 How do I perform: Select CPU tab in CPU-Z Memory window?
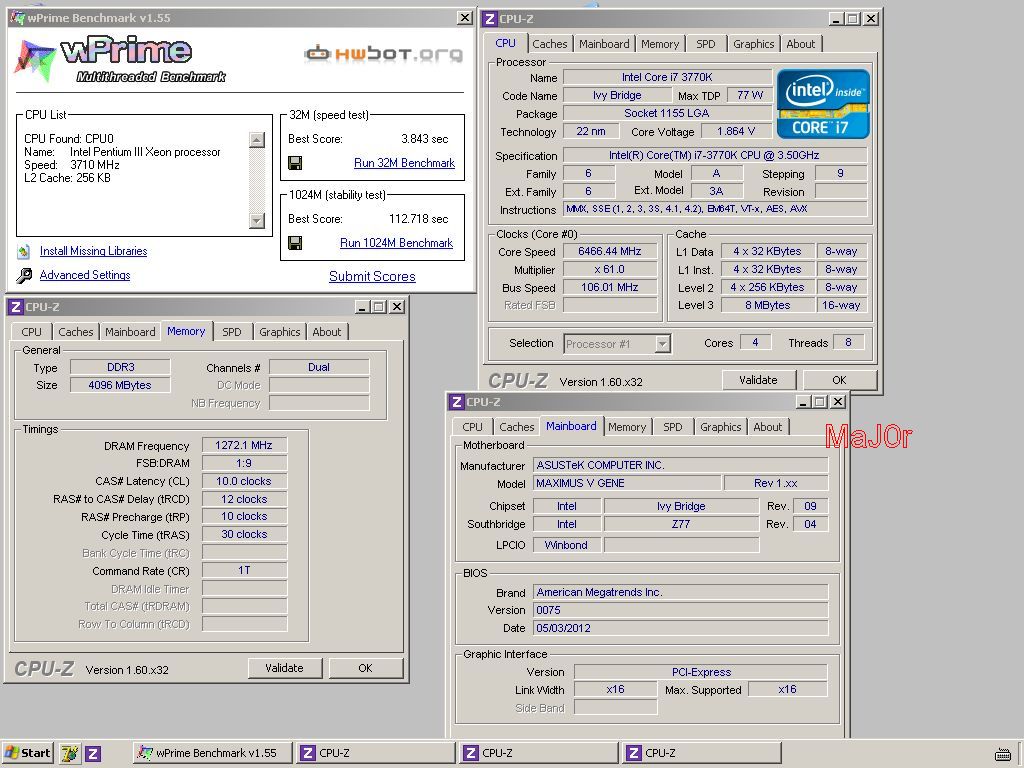point(31,332)
